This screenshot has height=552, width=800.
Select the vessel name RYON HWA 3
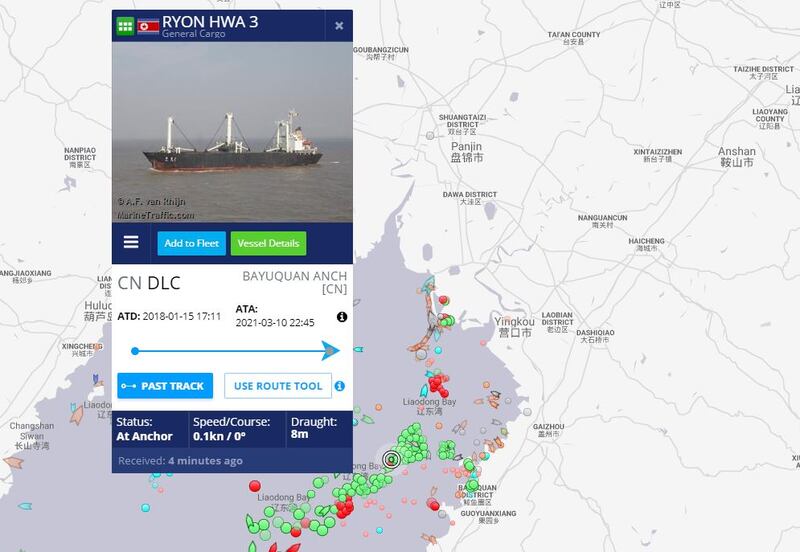(x=210, y=22)
